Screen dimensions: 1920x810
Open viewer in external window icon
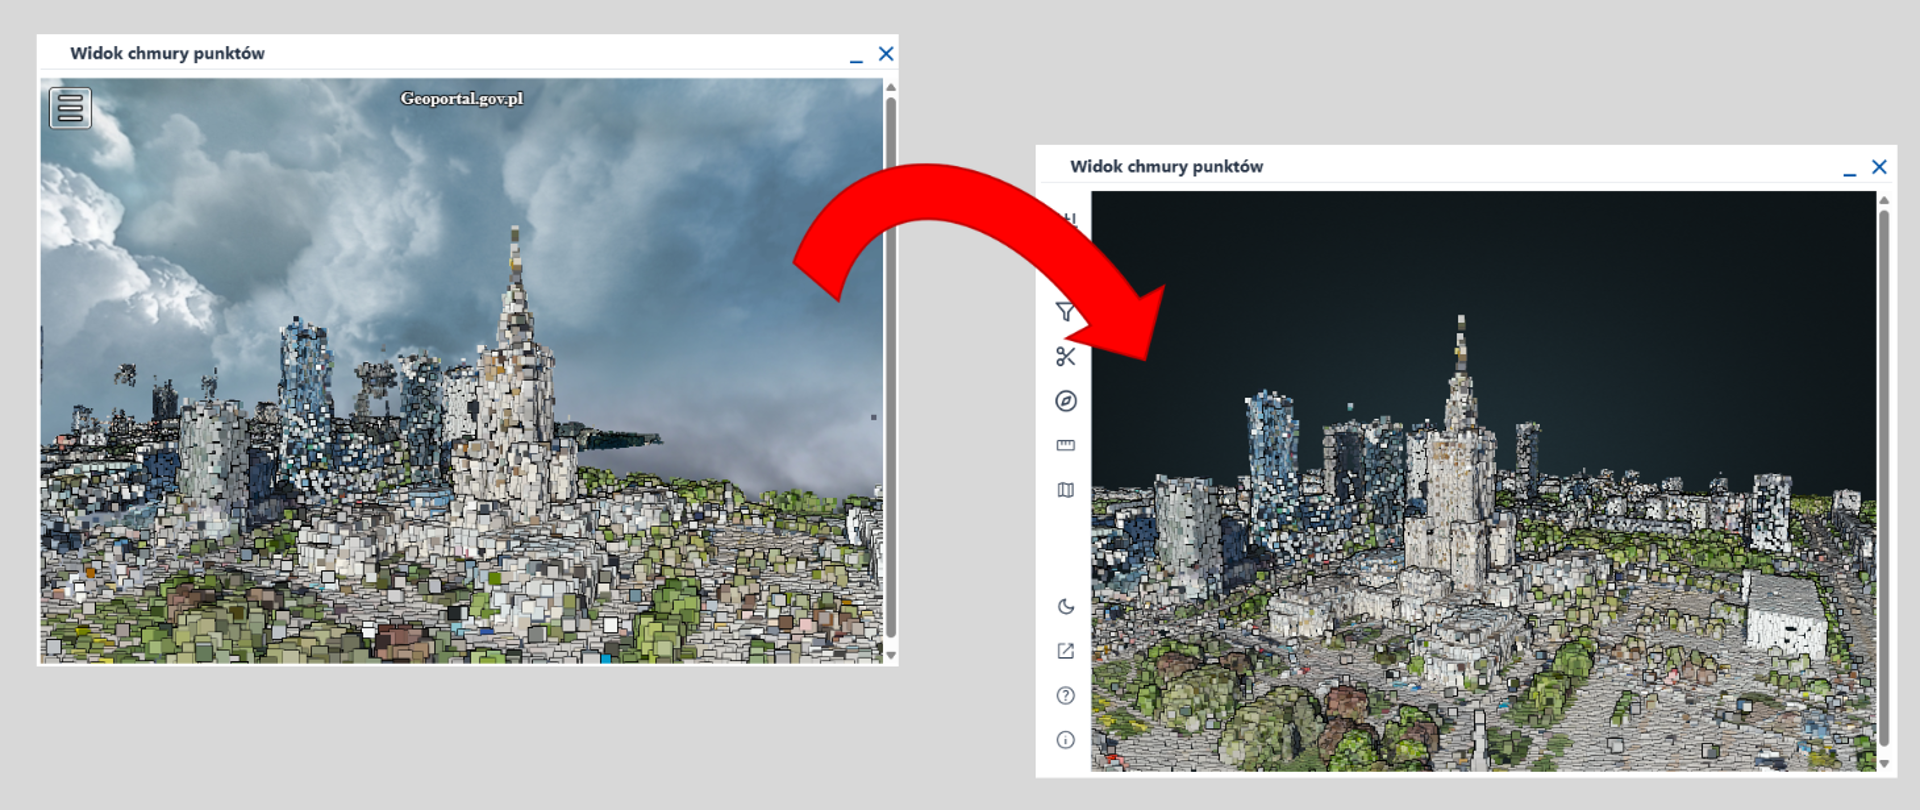tap(1065, 651)
